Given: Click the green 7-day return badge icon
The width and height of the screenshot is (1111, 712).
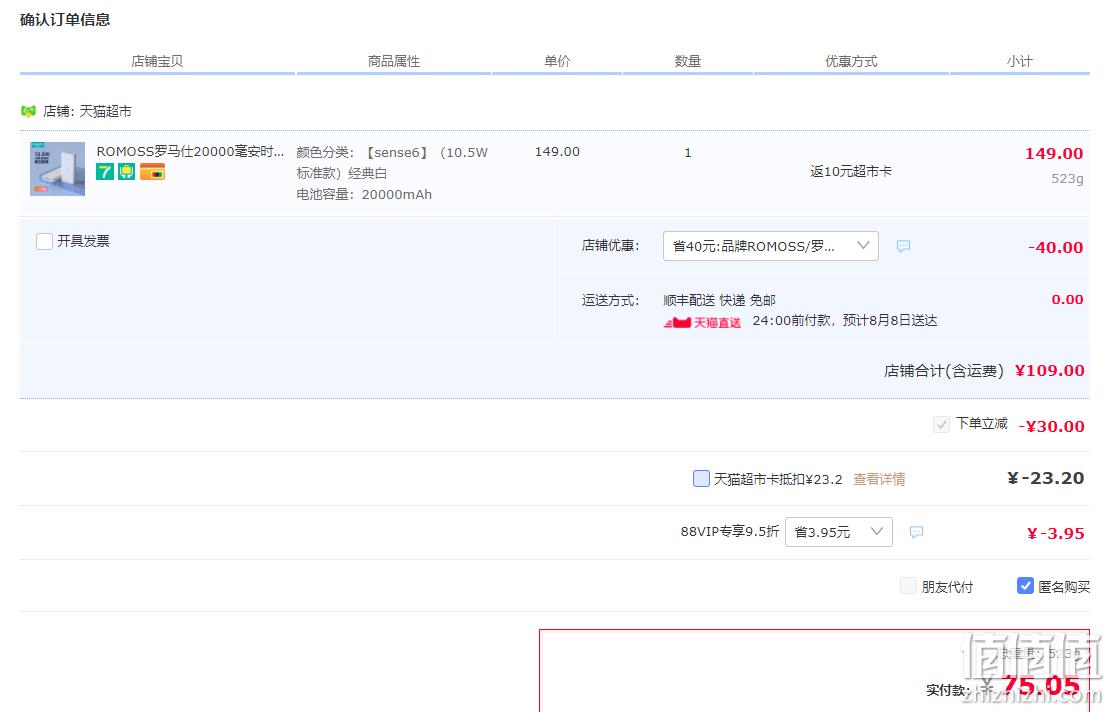Looking at the screenshot, I should [105, 171].
